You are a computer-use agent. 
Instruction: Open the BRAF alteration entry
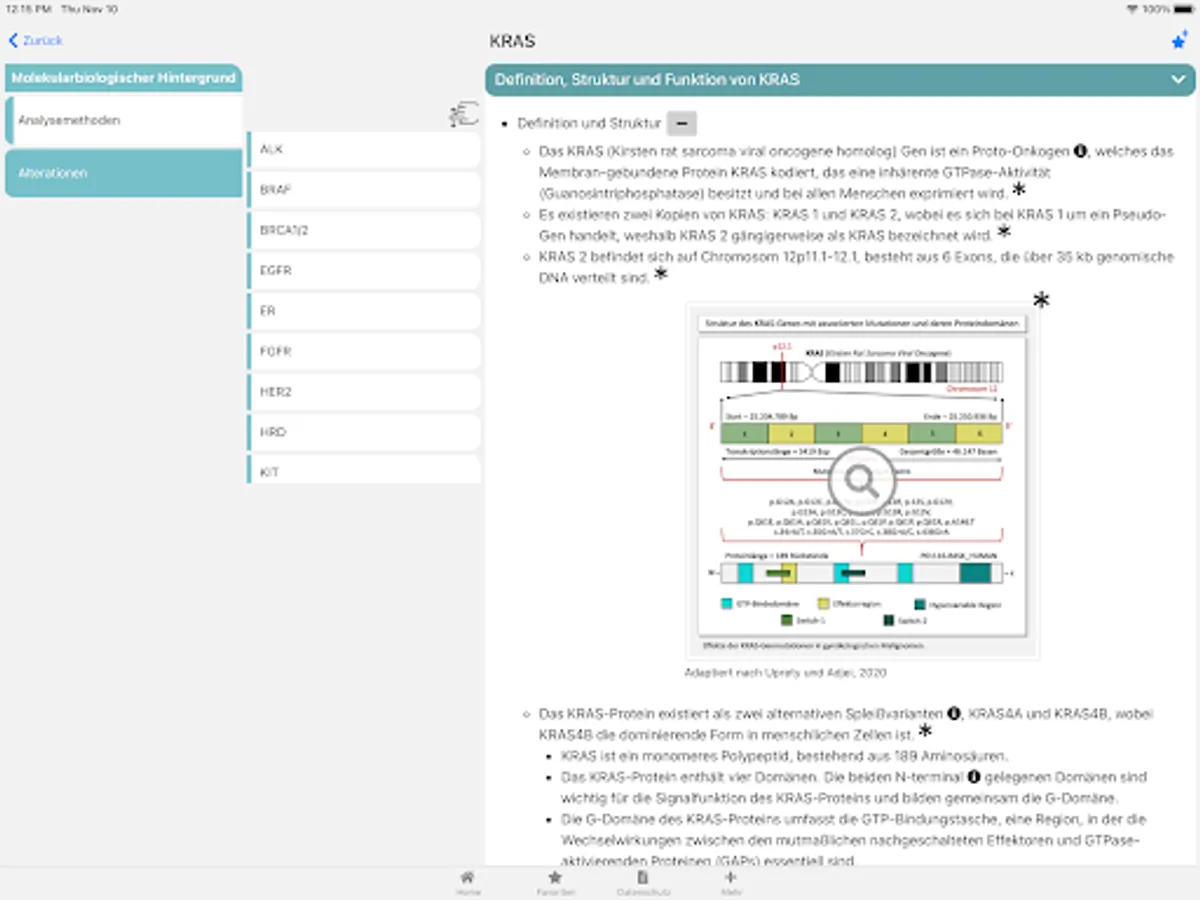364,189
